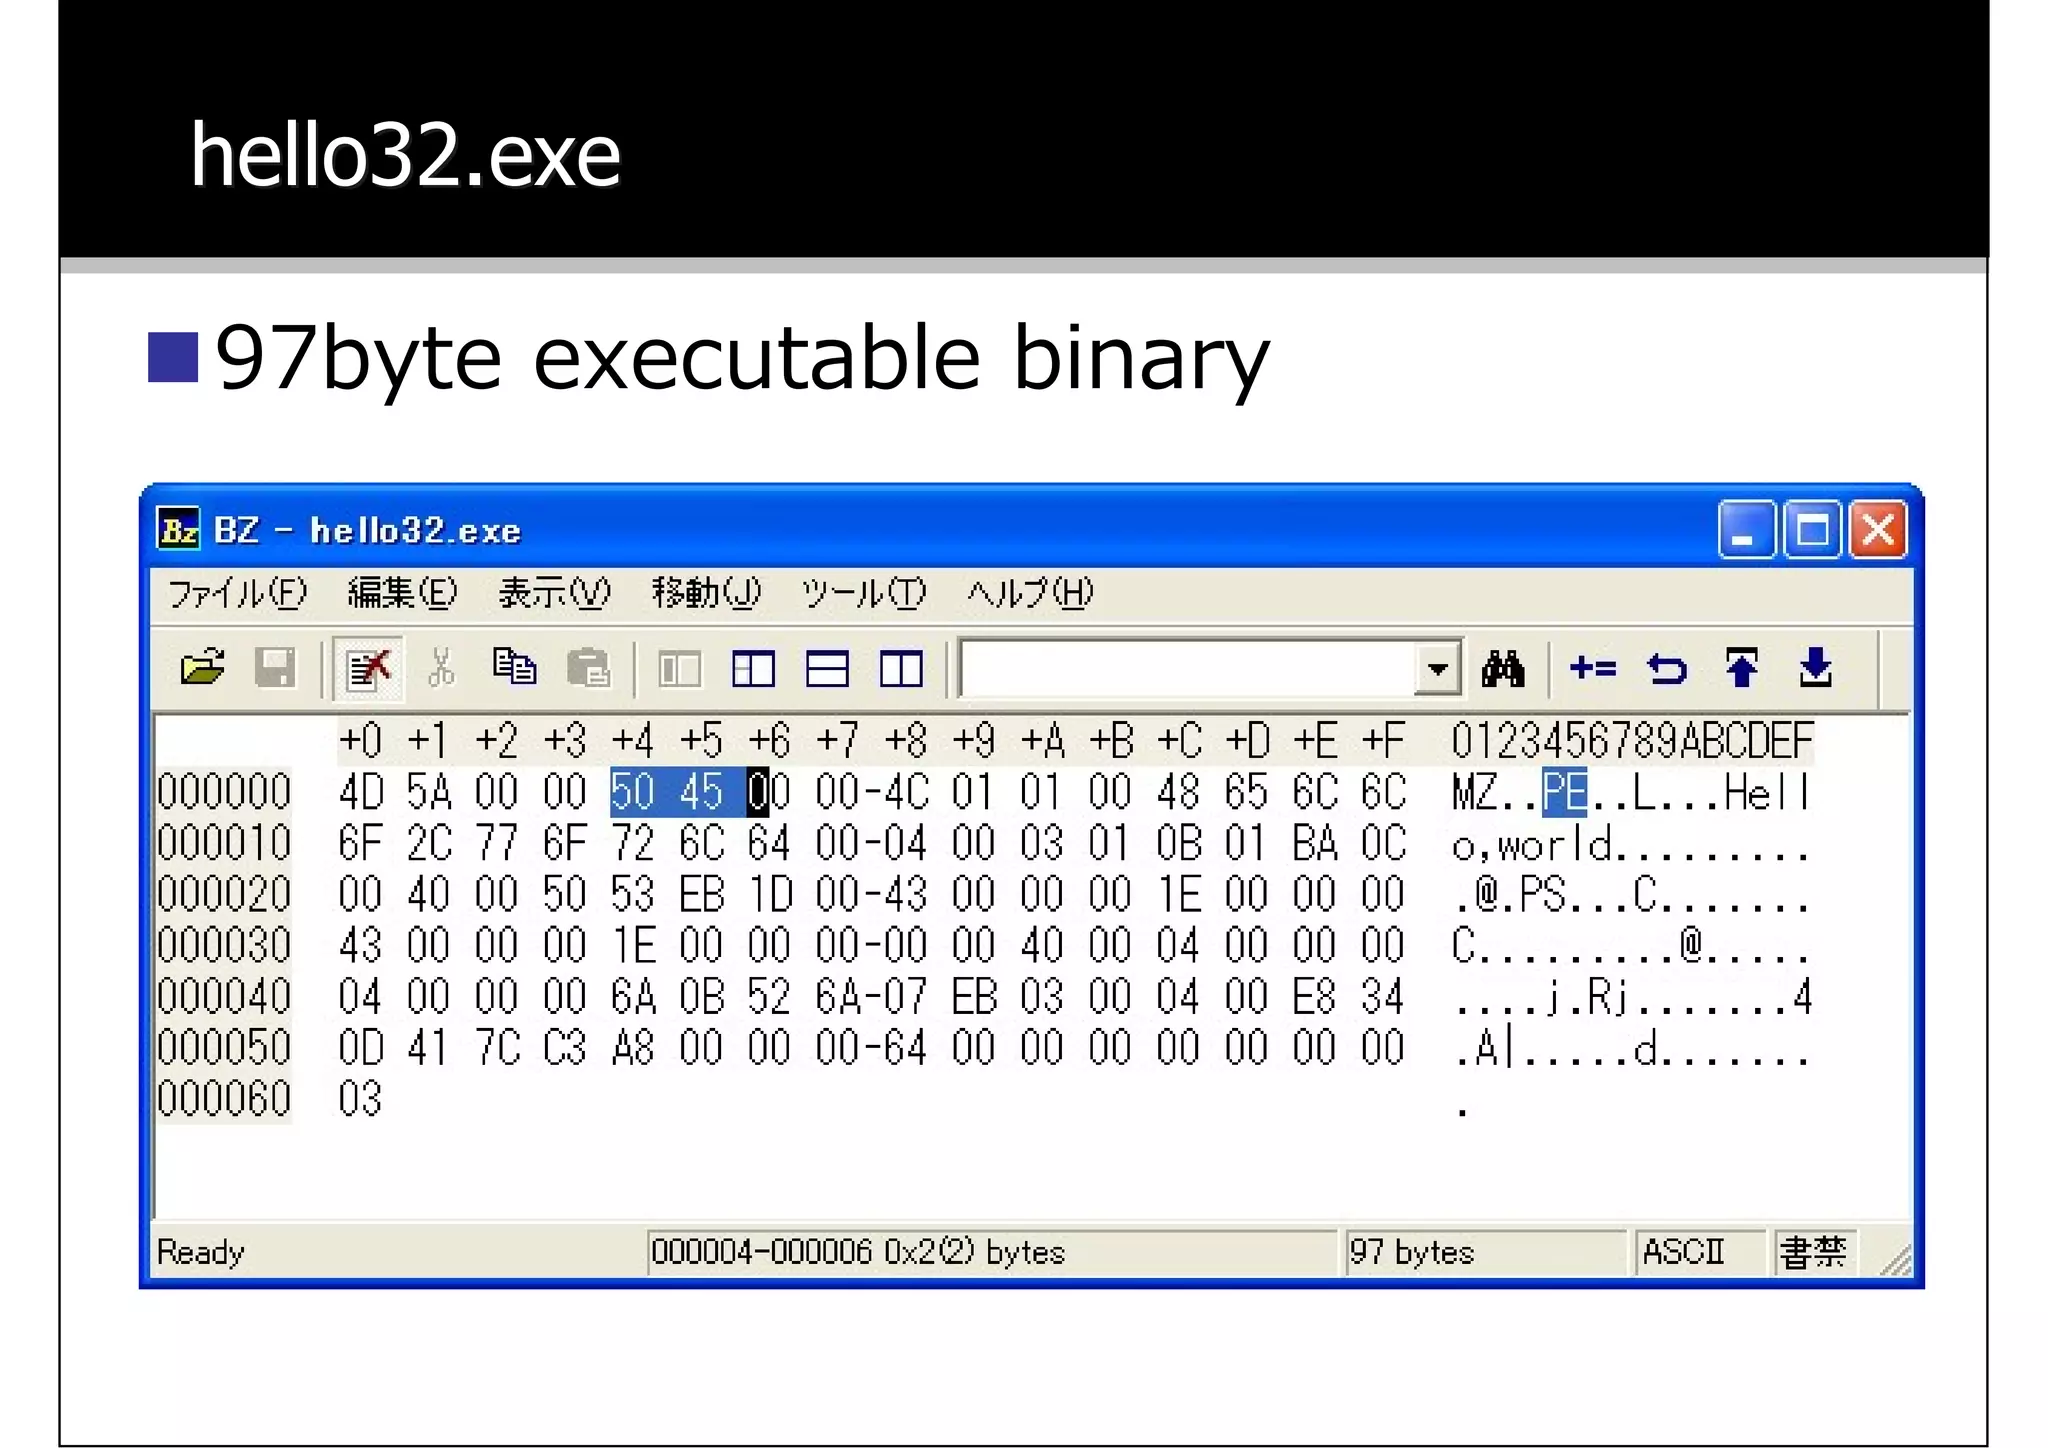2048x1448 pixels.
Task: Click highlighted hex byte 50 in first row
Action: (633, 792)
